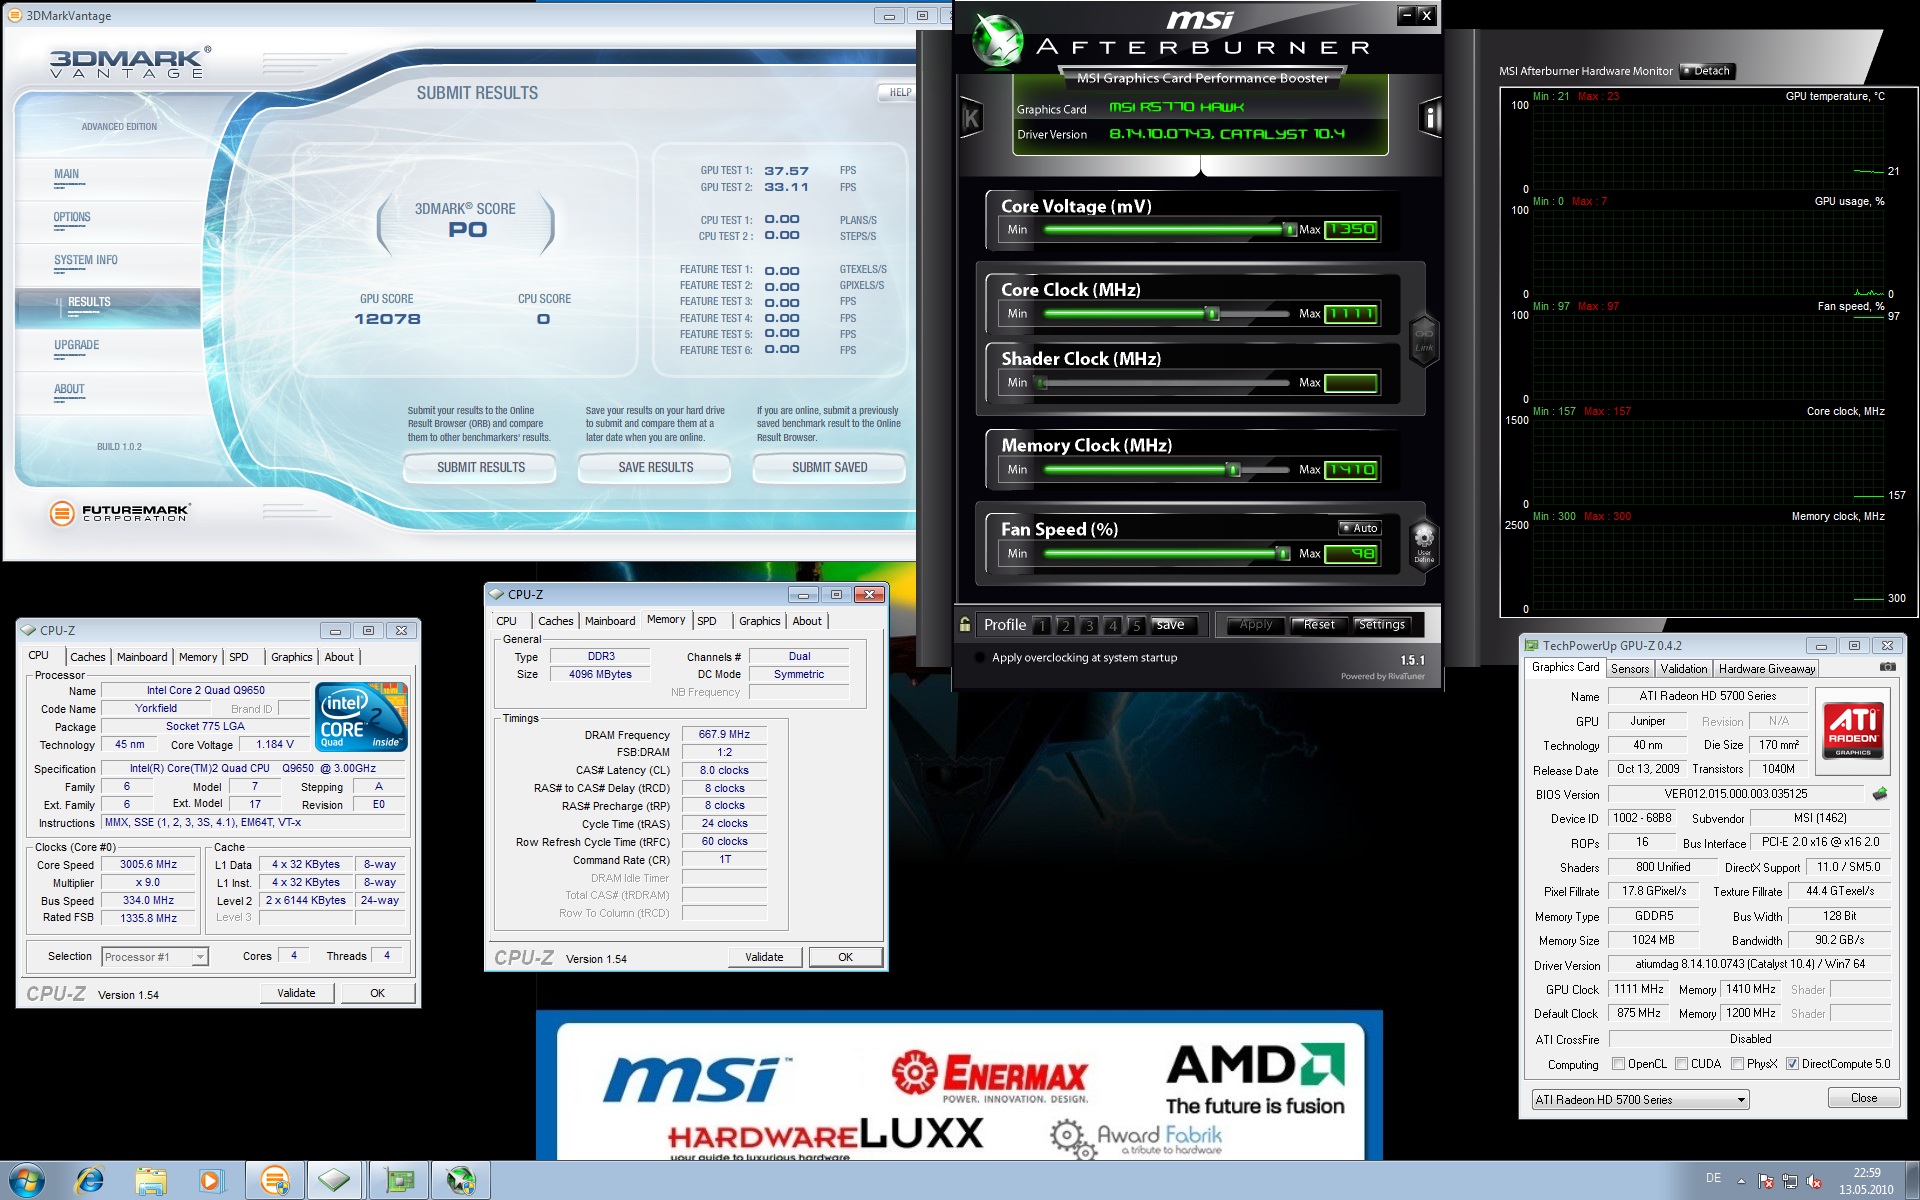Toggle CUDA checkbox in GPU-Z
The height and width of the screenshot is (1200, 1920).
[1681, 1064]
